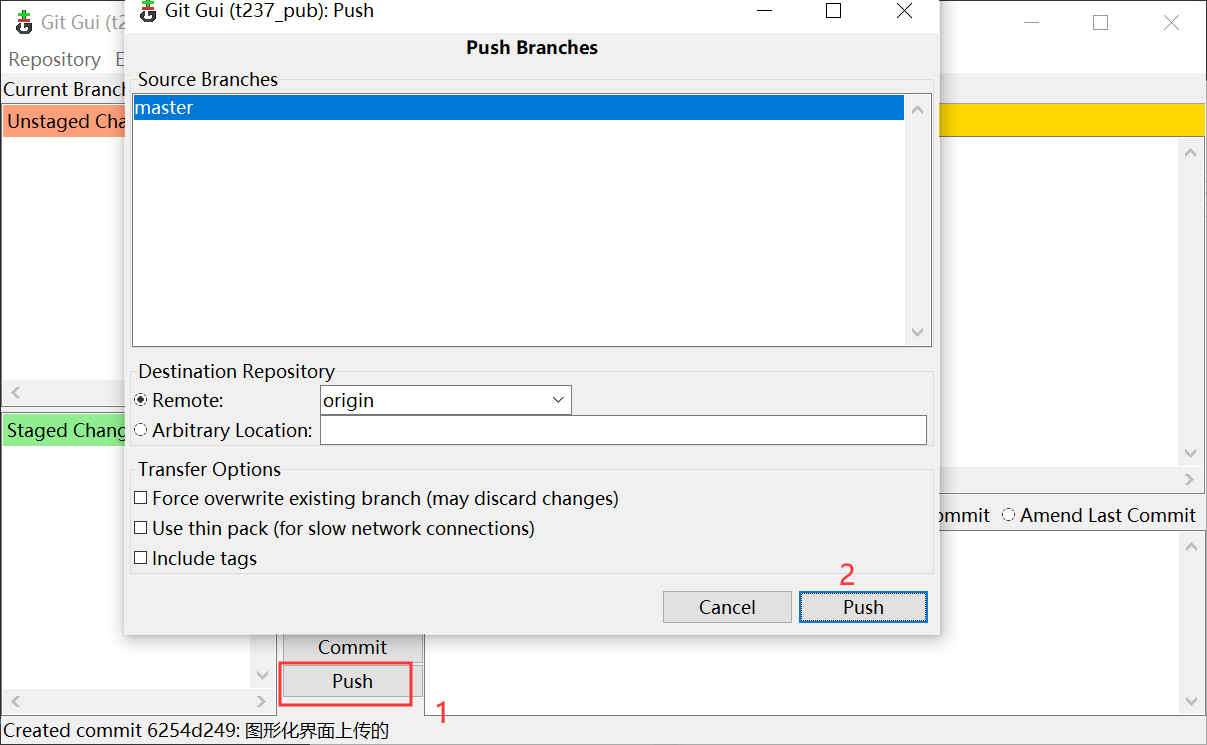The height and width of the screenshot is (745, 1207).
Task: Select the Arbitrary Location radio button
Action: (x=141, y=429)
